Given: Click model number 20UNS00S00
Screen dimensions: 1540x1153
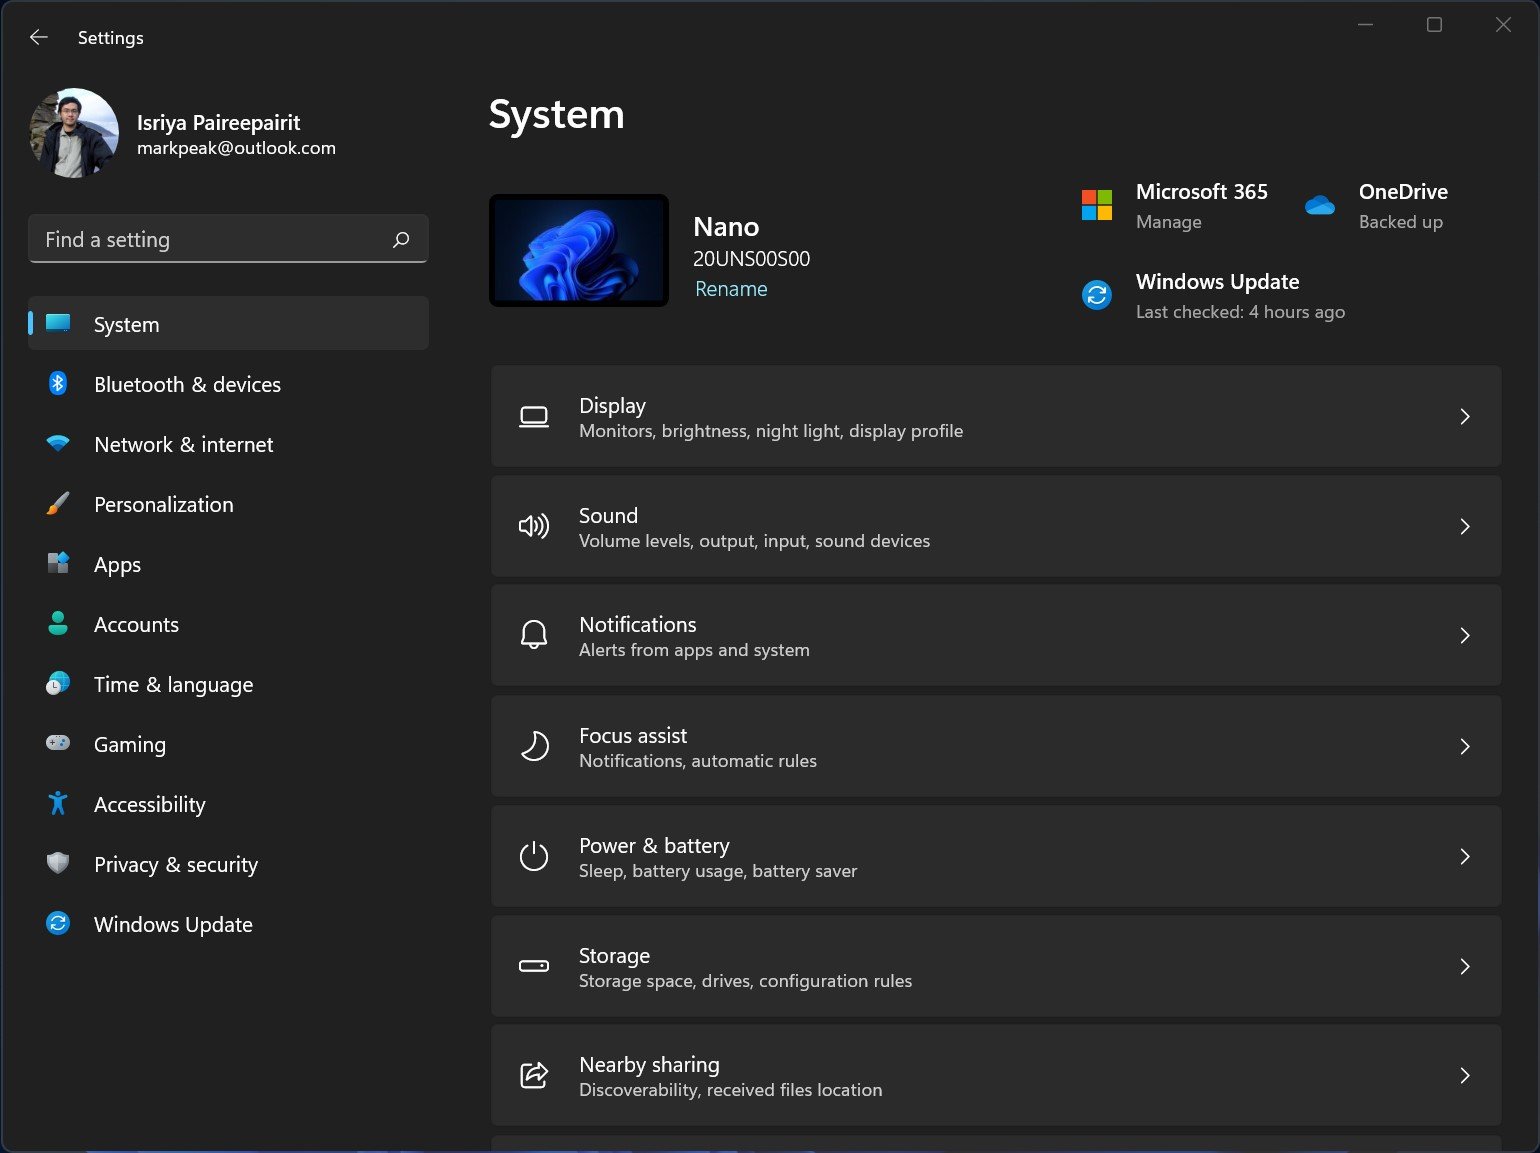Looking at the screenshot, I should [x=752, y=259].
